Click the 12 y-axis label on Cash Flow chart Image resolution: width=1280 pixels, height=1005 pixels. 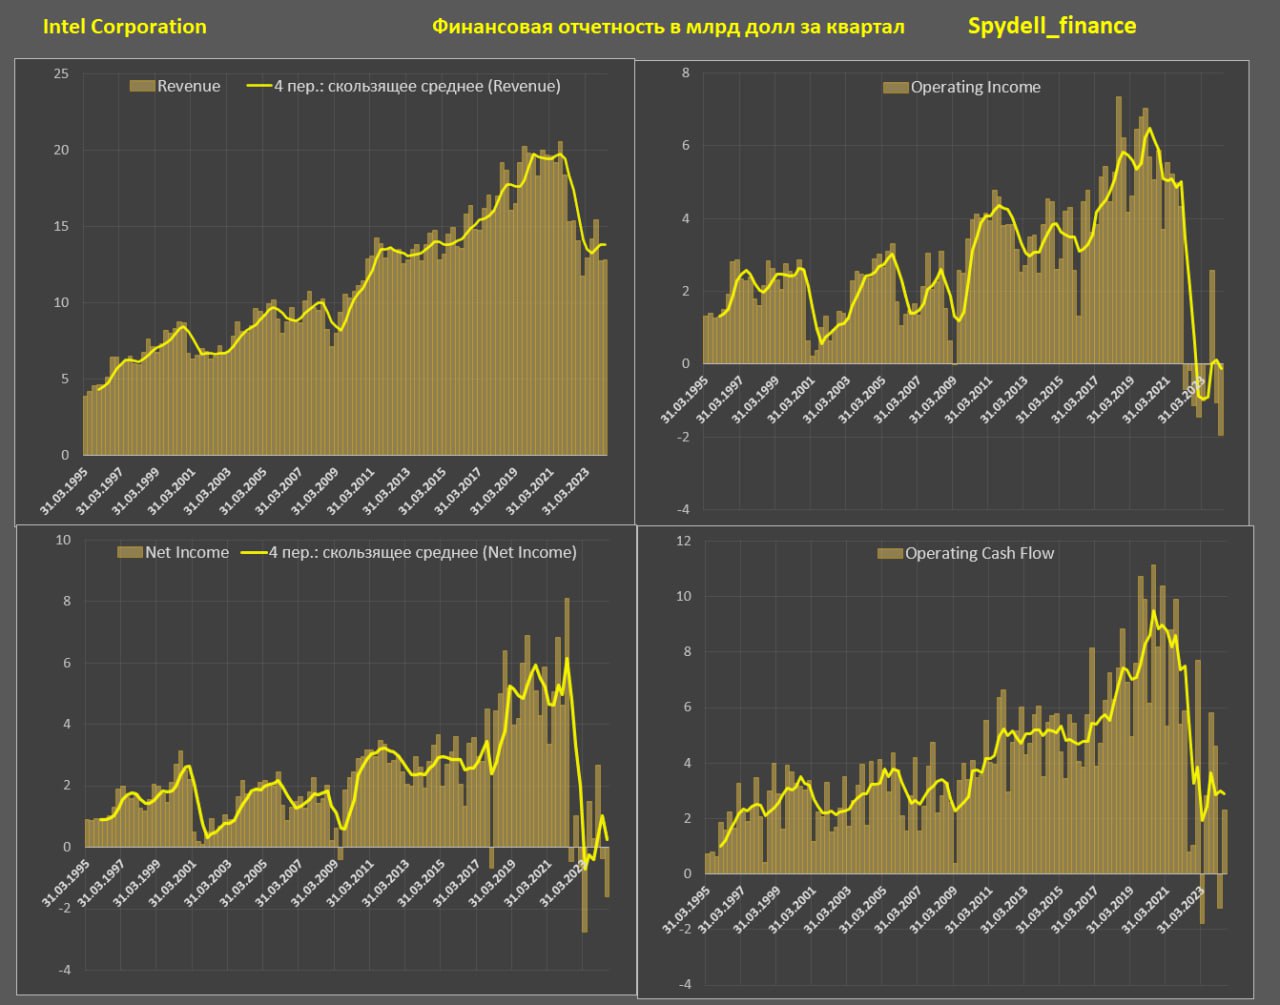[683, 541]
